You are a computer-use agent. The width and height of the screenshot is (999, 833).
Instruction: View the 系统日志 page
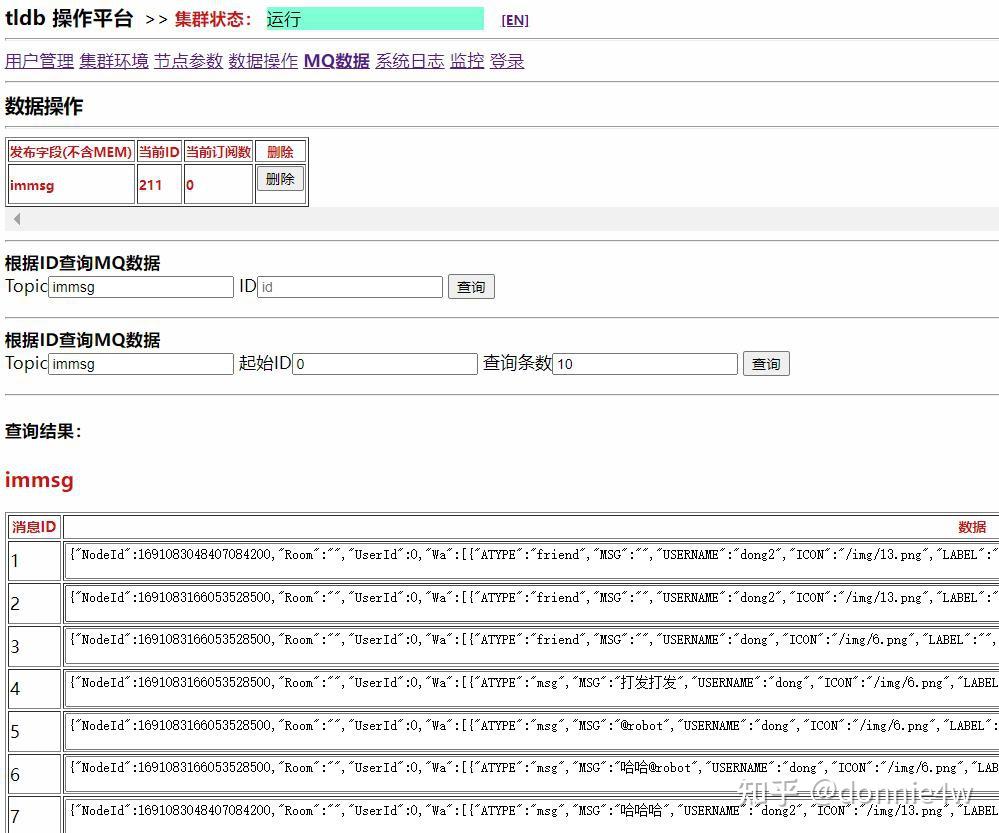point(409,61)
